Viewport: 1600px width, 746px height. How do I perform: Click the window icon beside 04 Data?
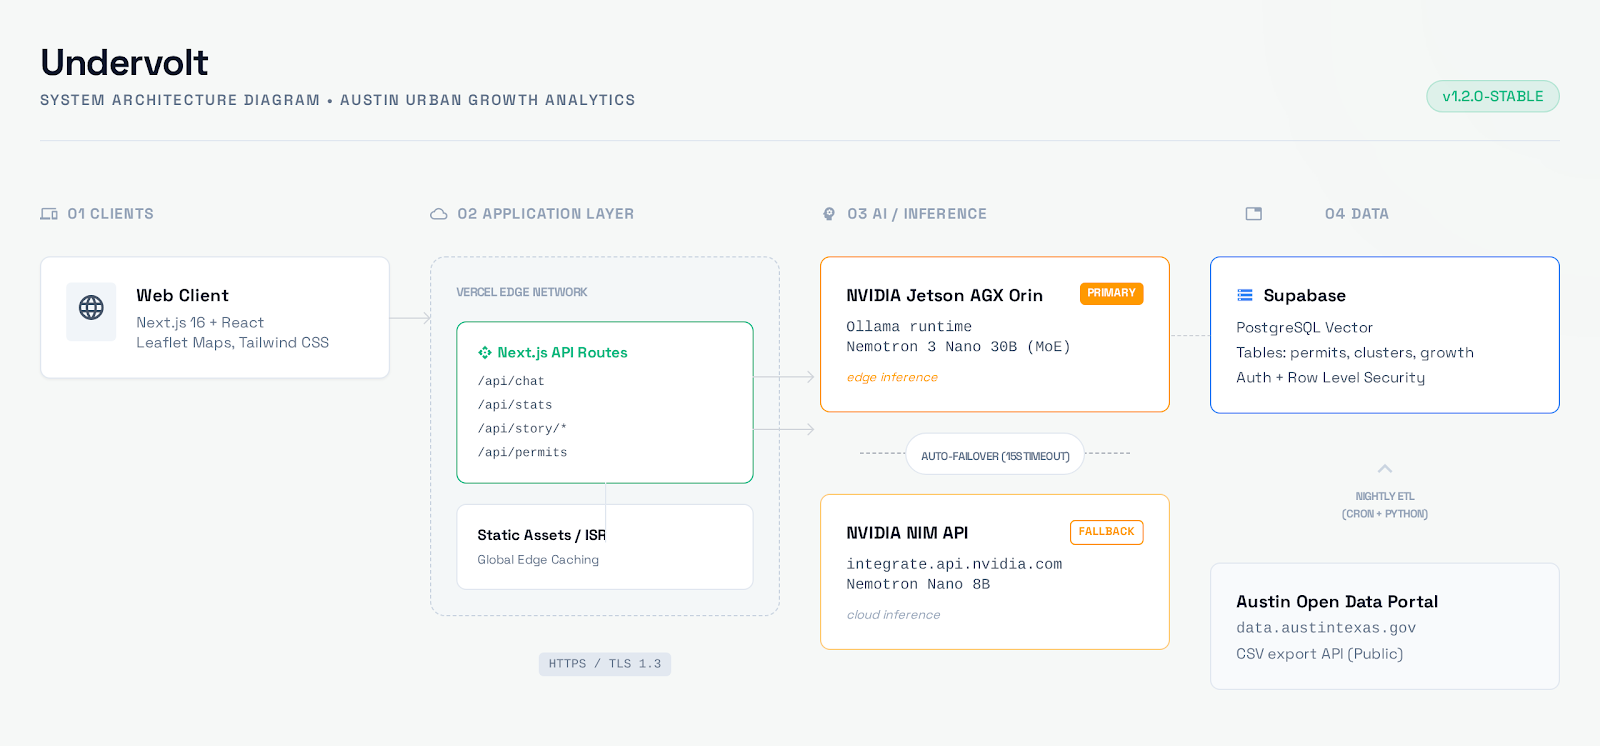click(x=1254, y=214)
